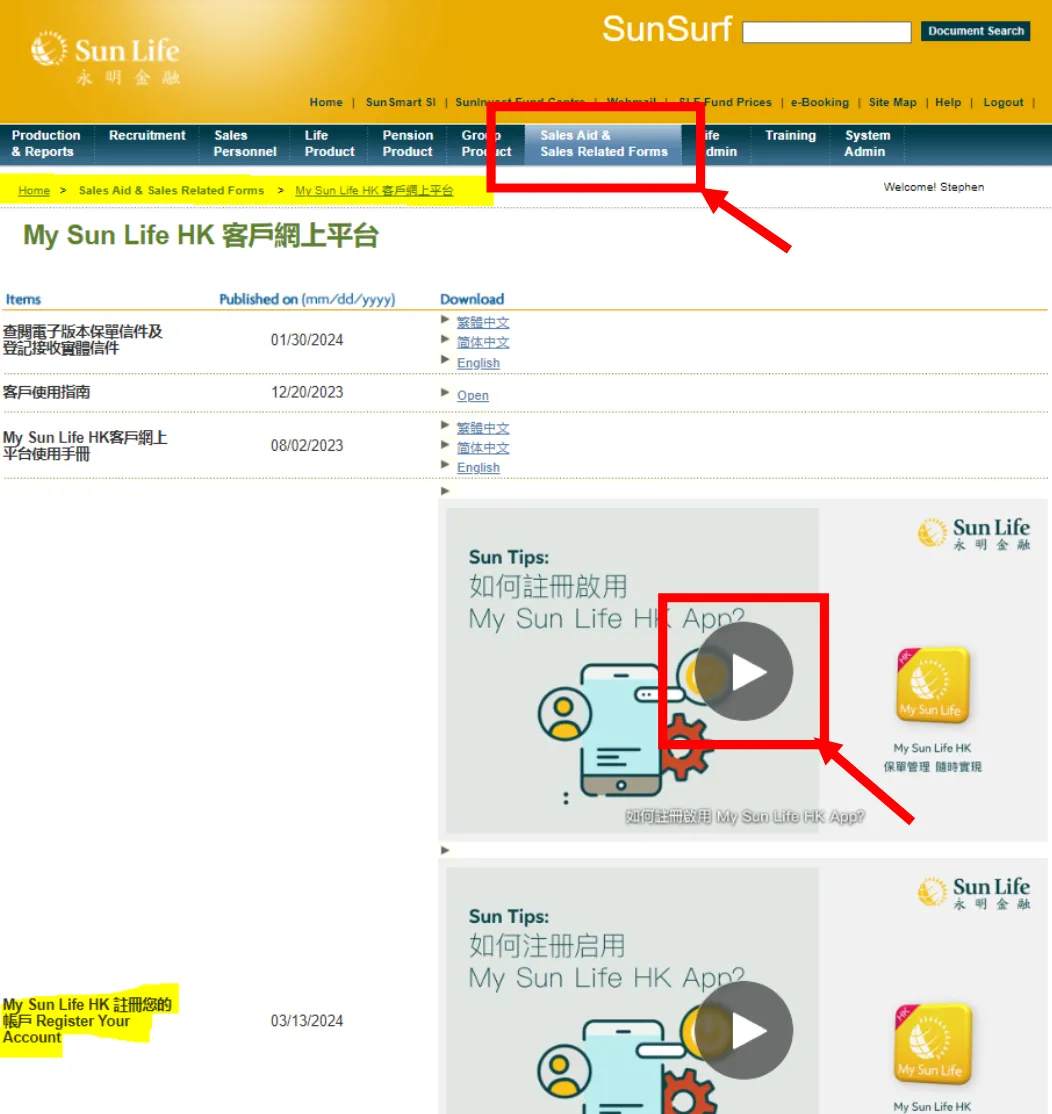Viewport: 1052px width, 1114px height.
Task: Click Sun Life logo inside second video
Action: click(x=973, y=893)
